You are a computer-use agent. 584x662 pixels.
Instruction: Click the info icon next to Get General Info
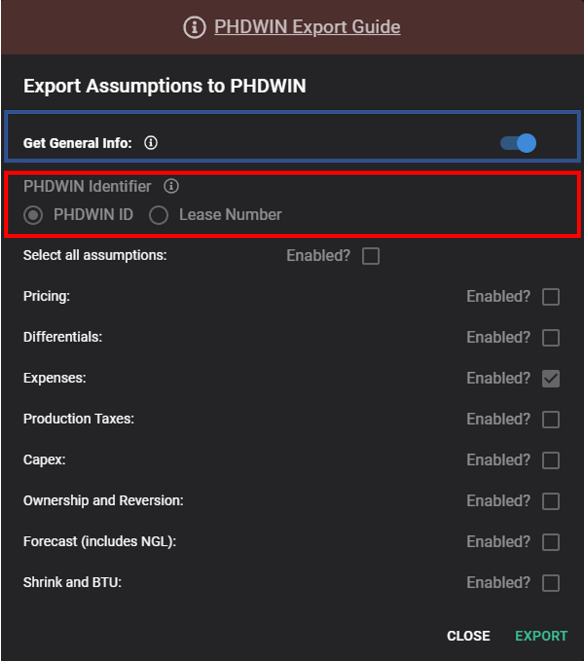point(151,143)
